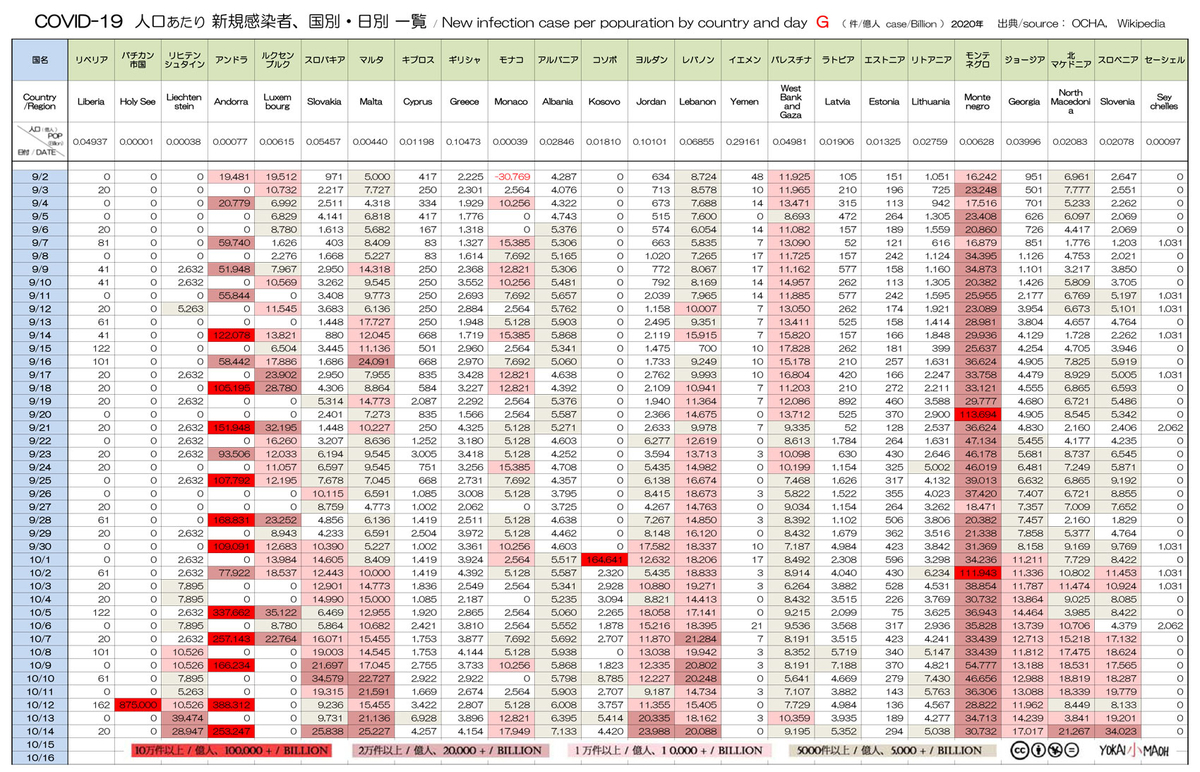The height and width of the screenshot is (772, 1200).
Task: Select the Lithuania column header
Action: point(931,101)
